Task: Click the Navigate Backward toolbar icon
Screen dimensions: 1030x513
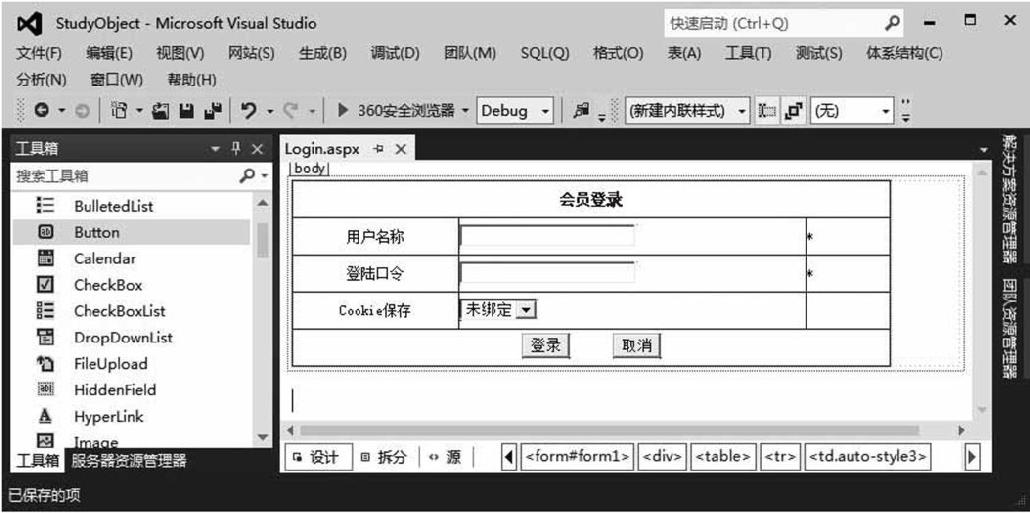Action: (41, 111)
